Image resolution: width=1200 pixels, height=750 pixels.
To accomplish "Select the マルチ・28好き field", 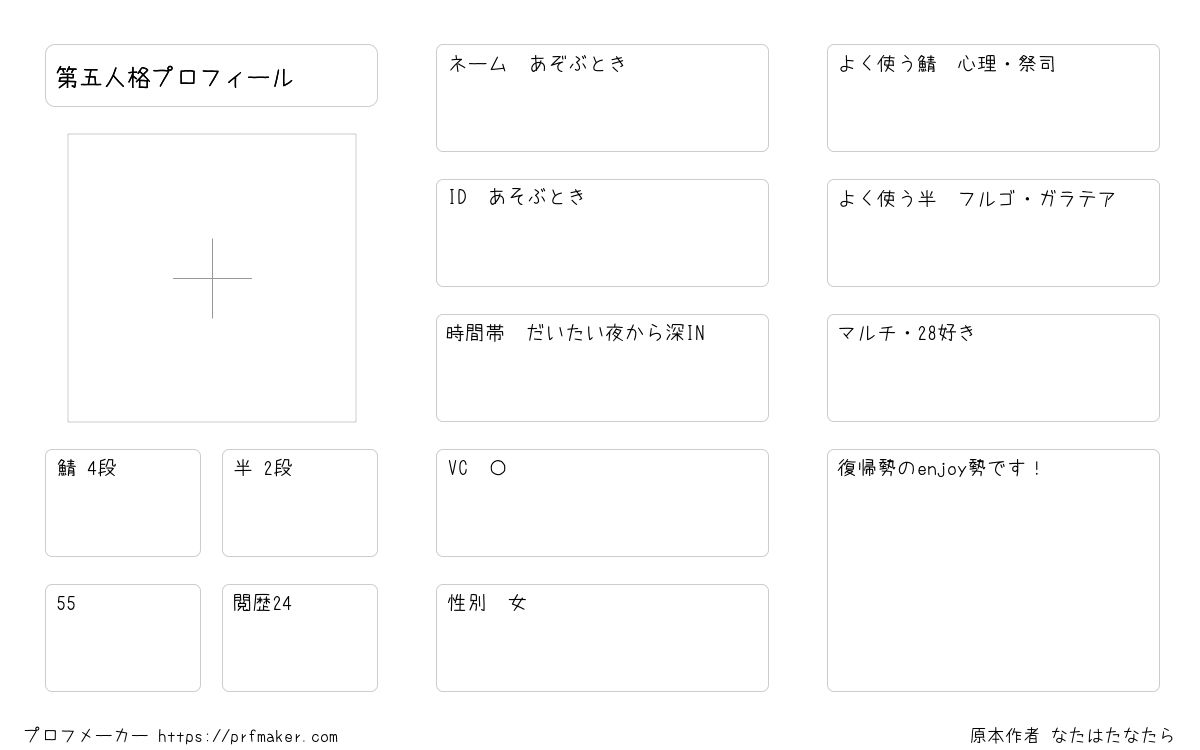I will point(993,368).
